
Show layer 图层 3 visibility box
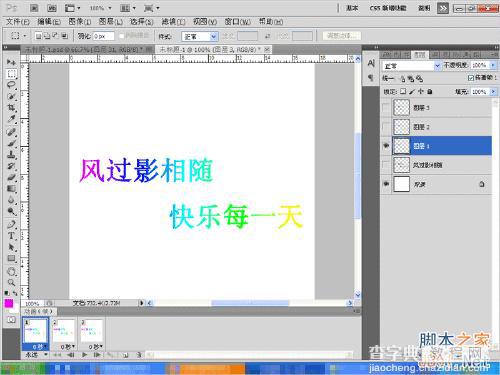pos(386,108)
